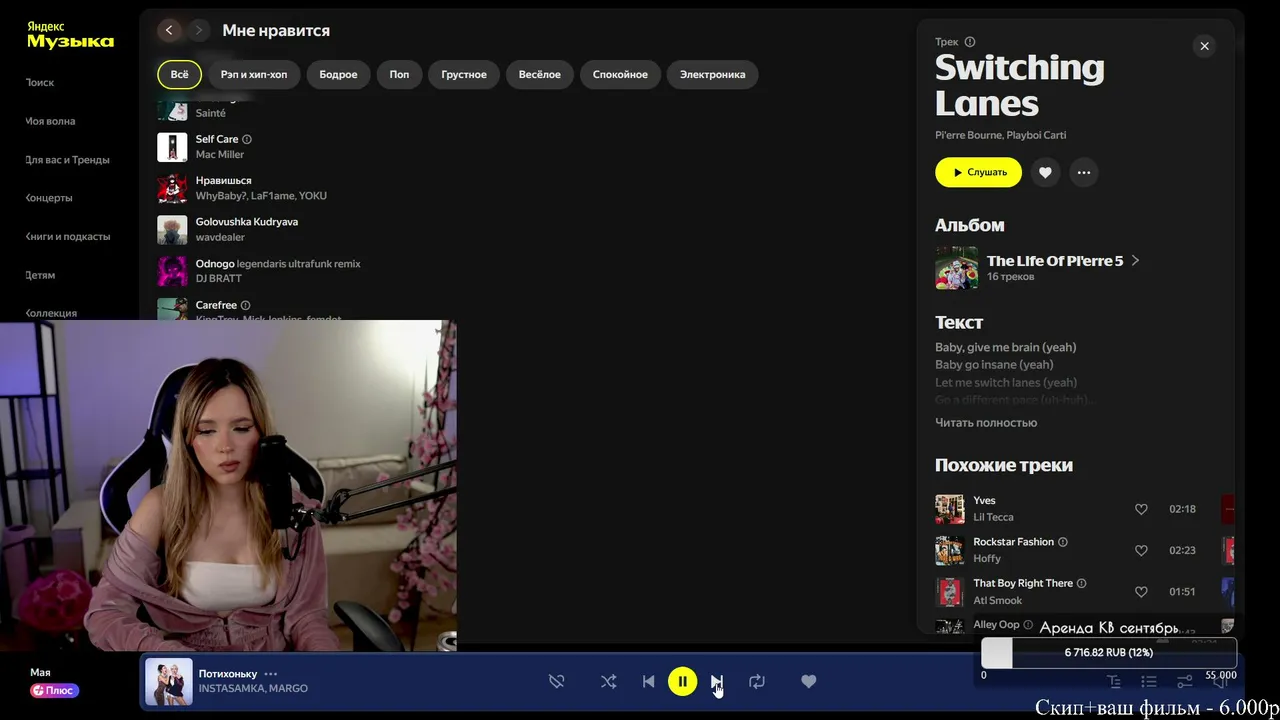
Task: Click the Нравишься track cover
Action: [x=172, y=188]
